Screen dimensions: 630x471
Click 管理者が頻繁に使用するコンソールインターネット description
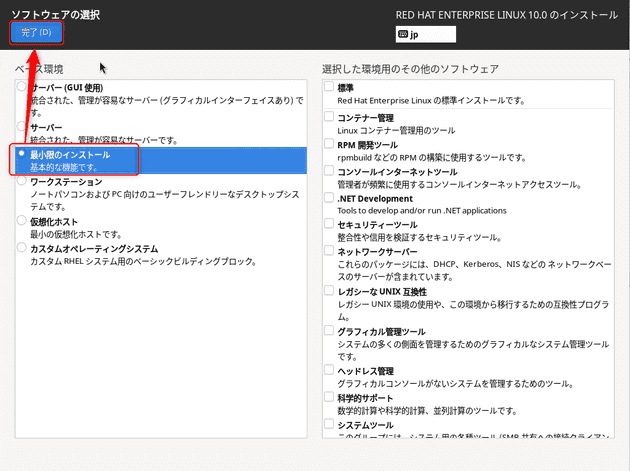(460, 184)
